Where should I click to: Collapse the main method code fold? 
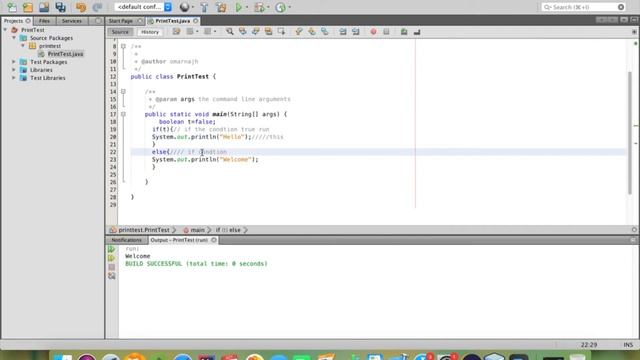pyautogui.click(x=123, y=114)
